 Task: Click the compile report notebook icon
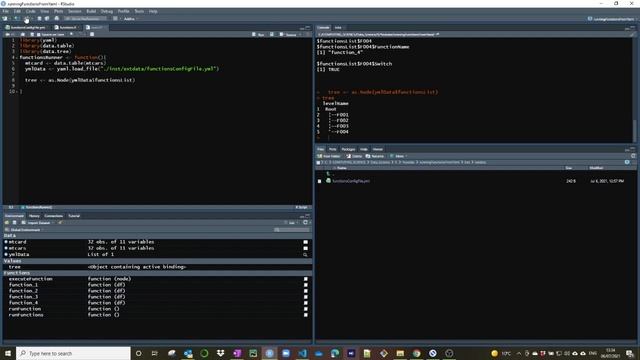(92, 35)
